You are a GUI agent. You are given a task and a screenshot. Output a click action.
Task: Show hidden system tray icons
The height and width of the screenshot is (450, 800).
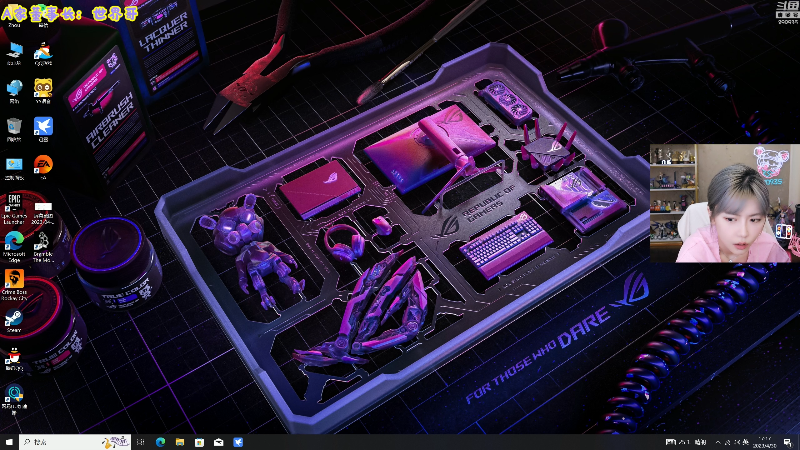coord(718,442)
